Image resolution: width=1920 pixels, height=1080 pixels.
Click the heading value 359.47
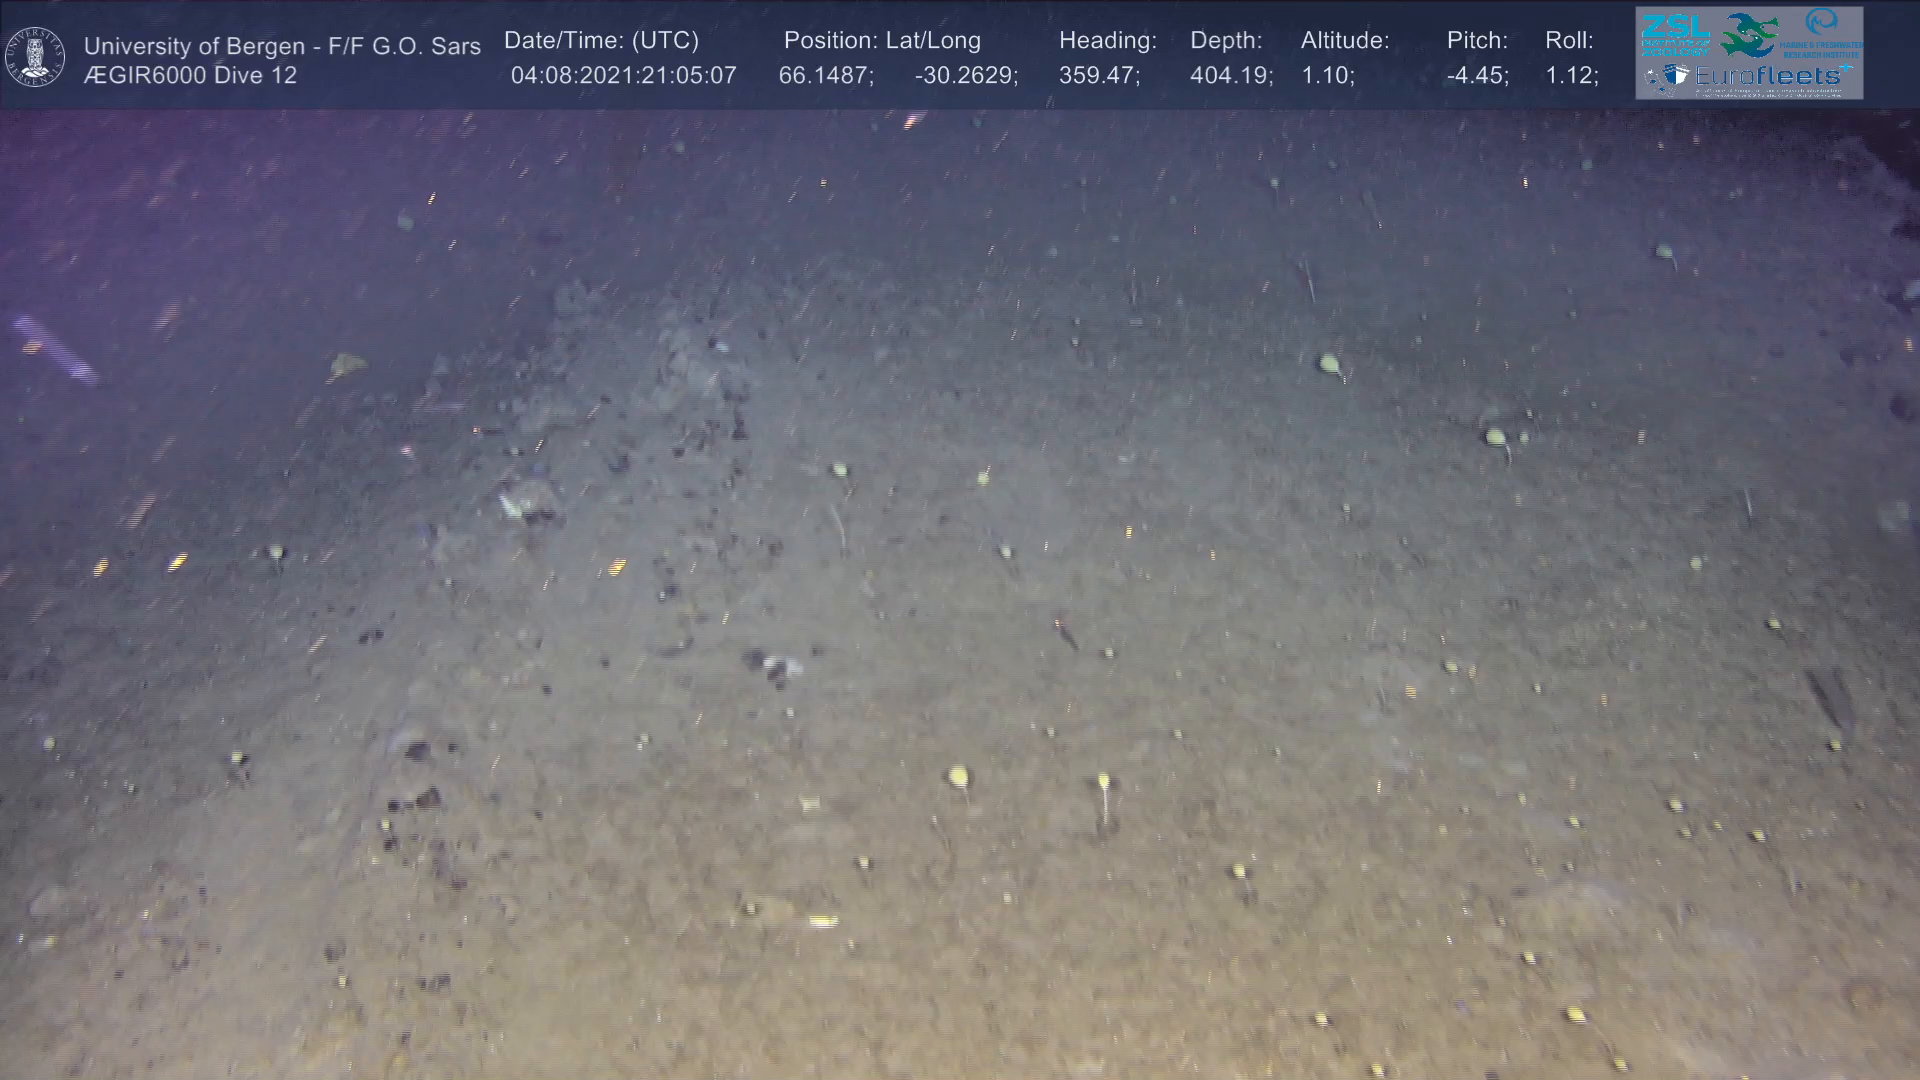tap(1099, 76)
